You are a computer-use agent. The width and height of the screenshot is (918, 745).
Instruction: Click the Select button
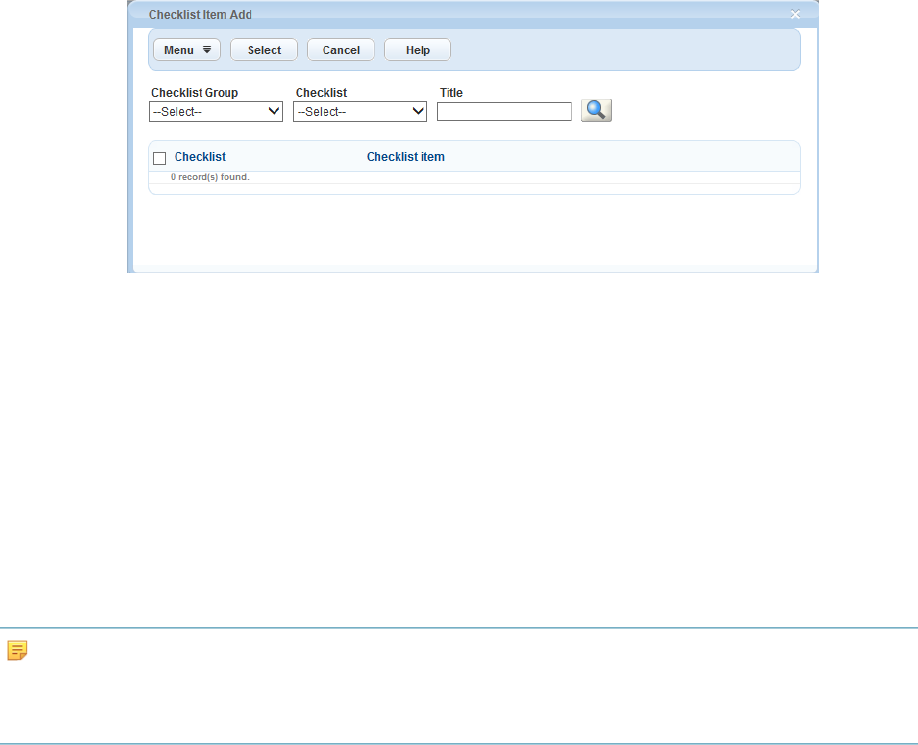click(x=264, y=50)
